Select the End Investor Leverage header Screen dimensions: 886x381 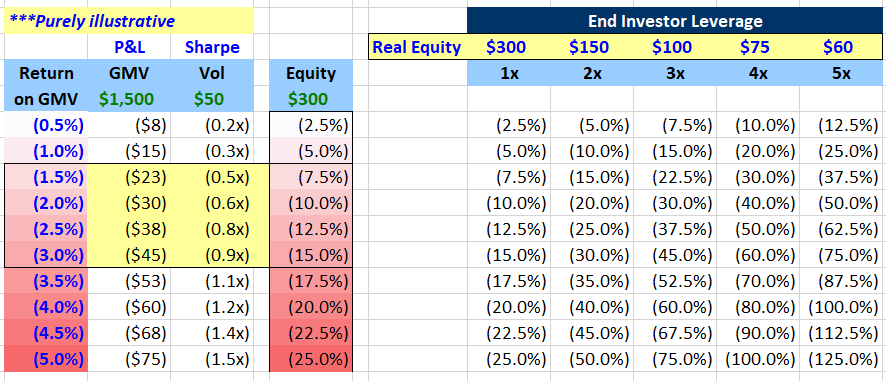675,21
